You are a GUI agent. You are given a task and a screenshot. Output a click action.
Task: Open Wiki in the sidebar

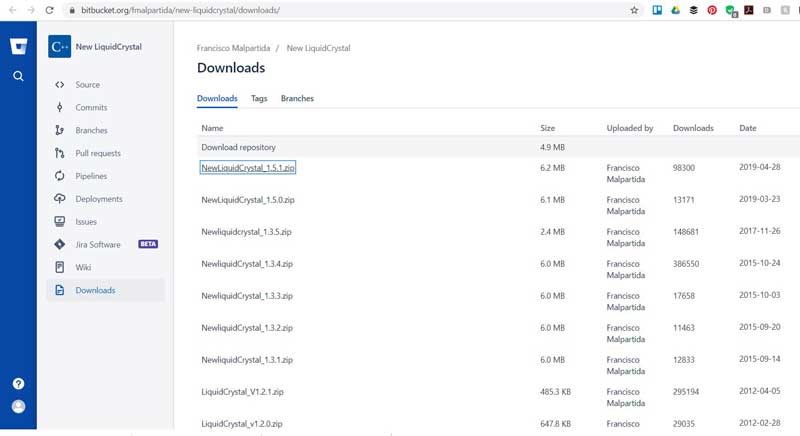[83, 267]
